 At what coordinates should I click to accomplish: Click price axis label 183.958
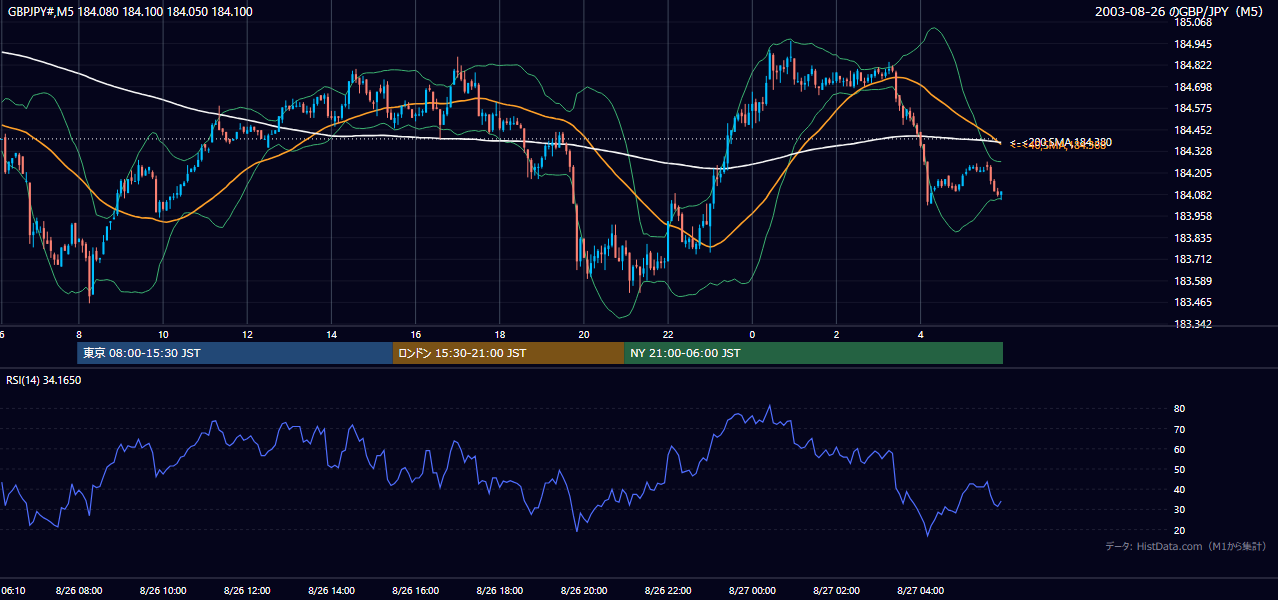pos(1194,216)
